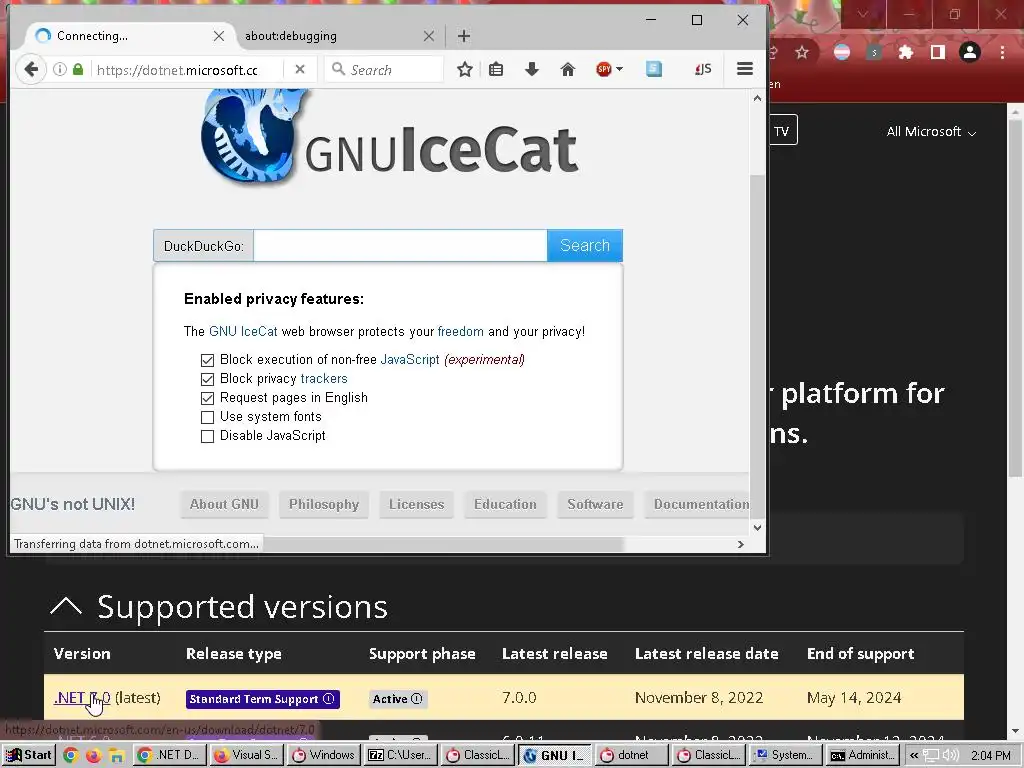Open the .NET 7.0 download link

point(82,697)
